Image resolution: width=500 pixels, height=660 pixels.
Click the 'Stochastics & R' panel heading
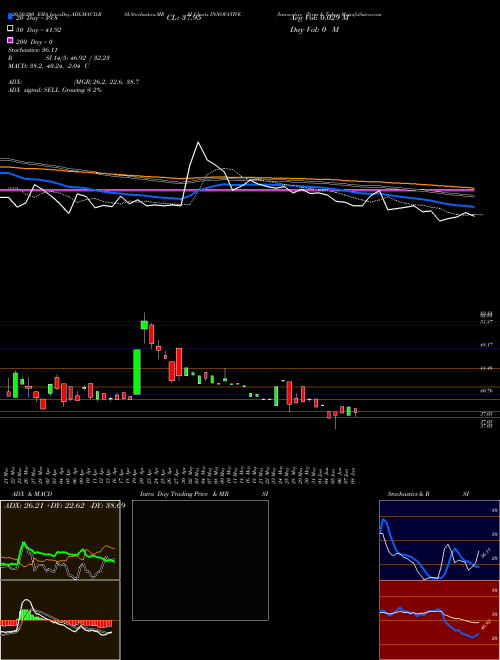pos(408,494)
